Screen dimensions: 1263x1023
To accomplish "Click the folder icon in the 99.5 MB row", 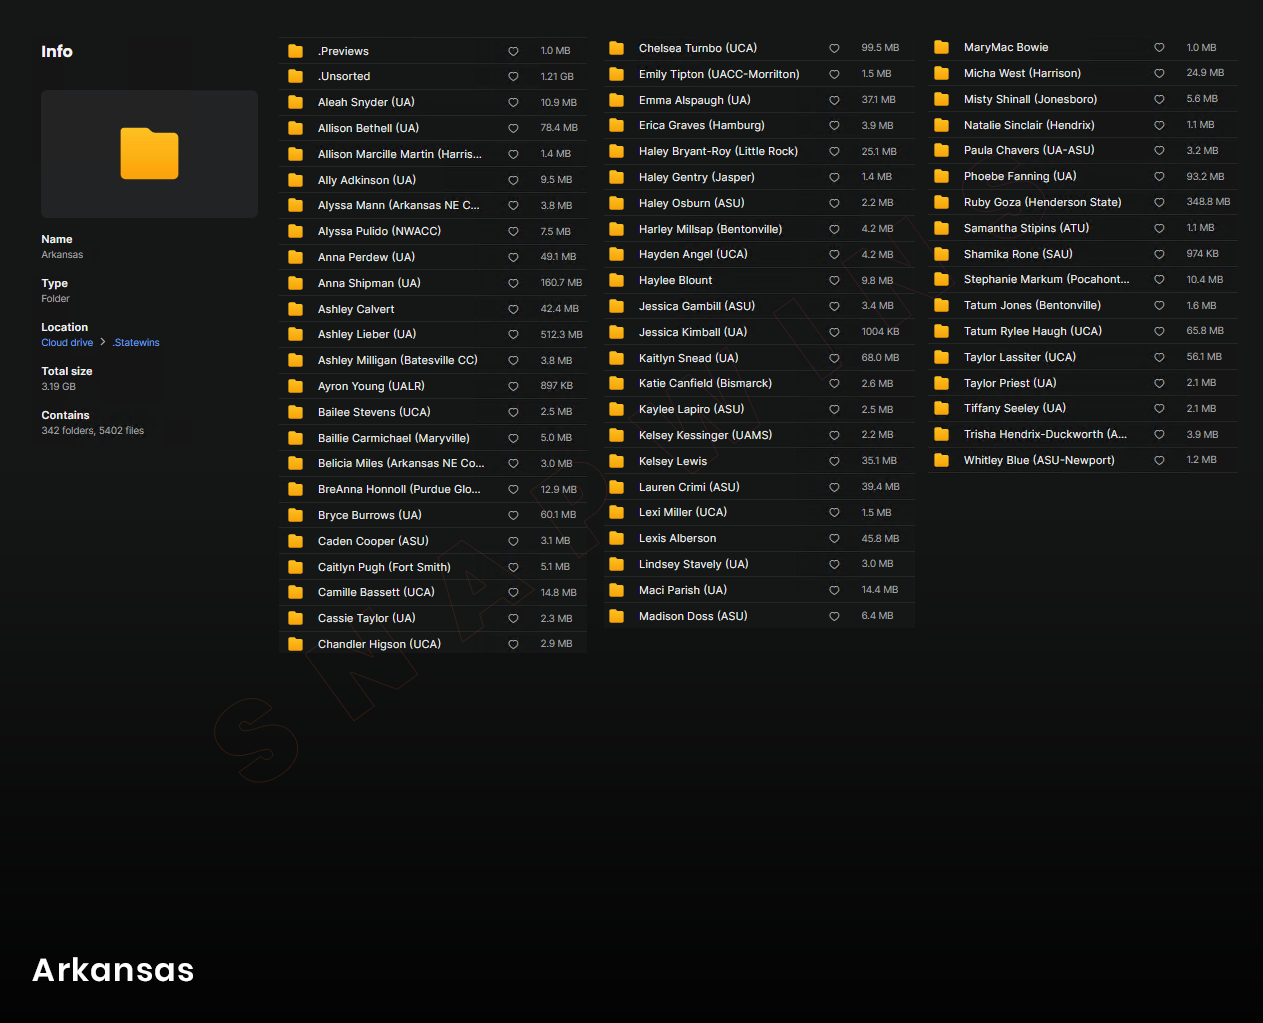I will pos(616,48).
